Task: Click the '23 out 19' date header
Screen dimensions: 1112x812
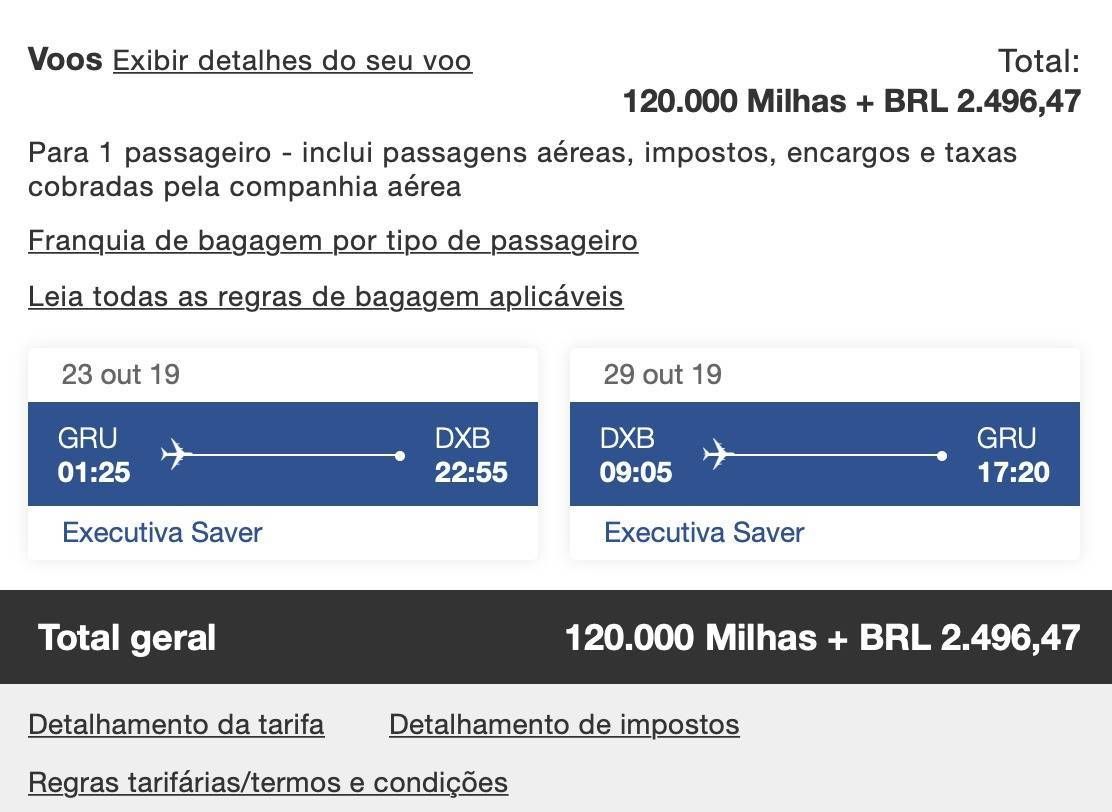Action: click(x=121, y=374)
